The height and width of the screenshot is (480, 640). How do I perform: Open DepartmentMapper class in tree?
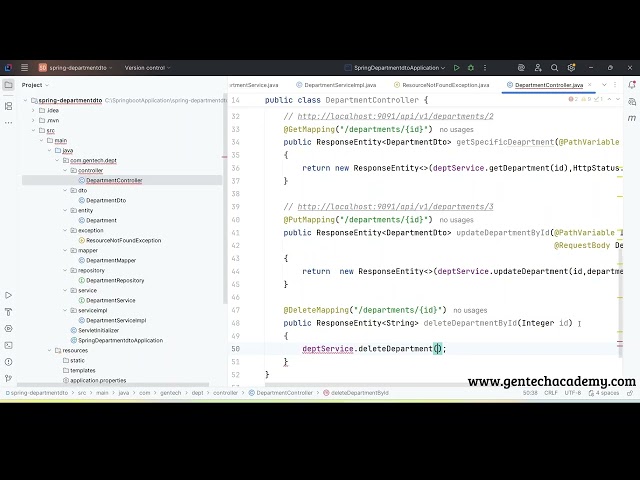(x=107, y=260)
